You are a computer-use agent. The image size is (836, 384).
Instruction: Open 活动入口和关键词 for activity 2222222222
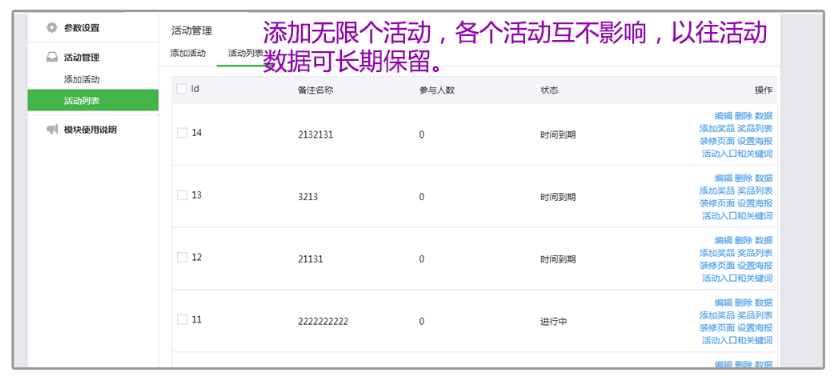point(737,340)
